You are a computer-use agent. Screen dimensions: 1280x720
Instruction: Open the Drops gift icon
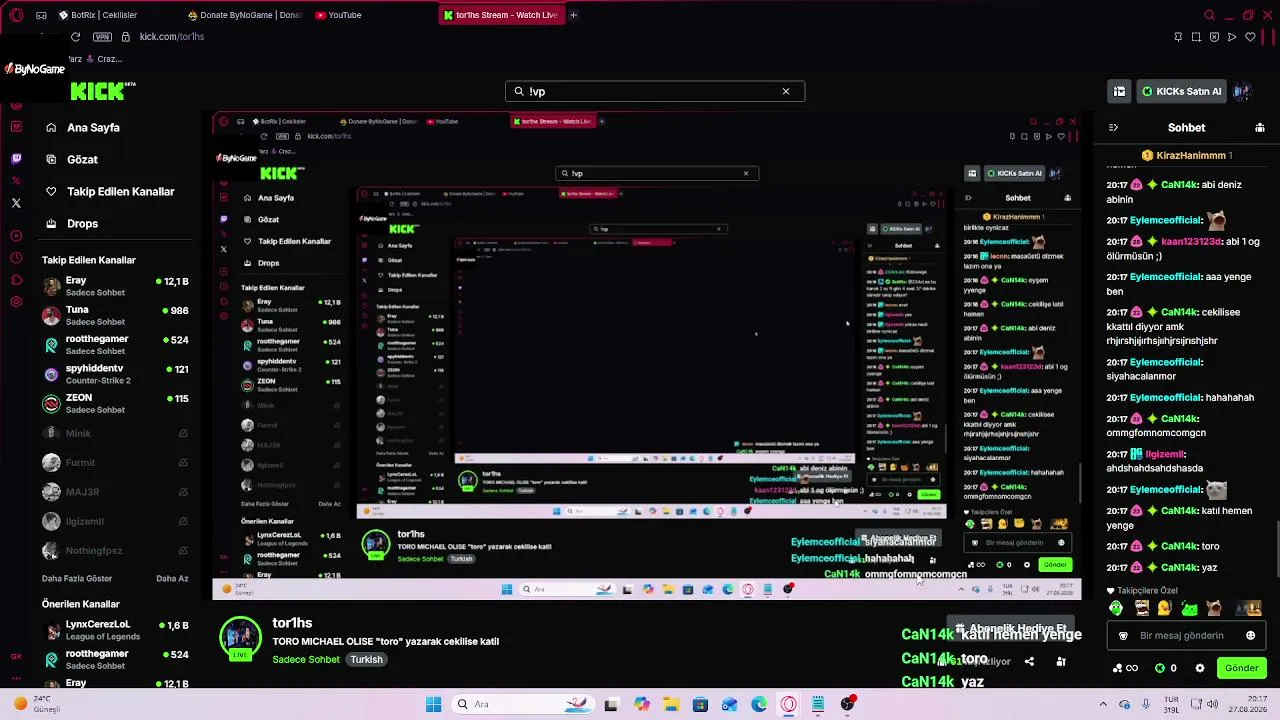pos(51,223)
